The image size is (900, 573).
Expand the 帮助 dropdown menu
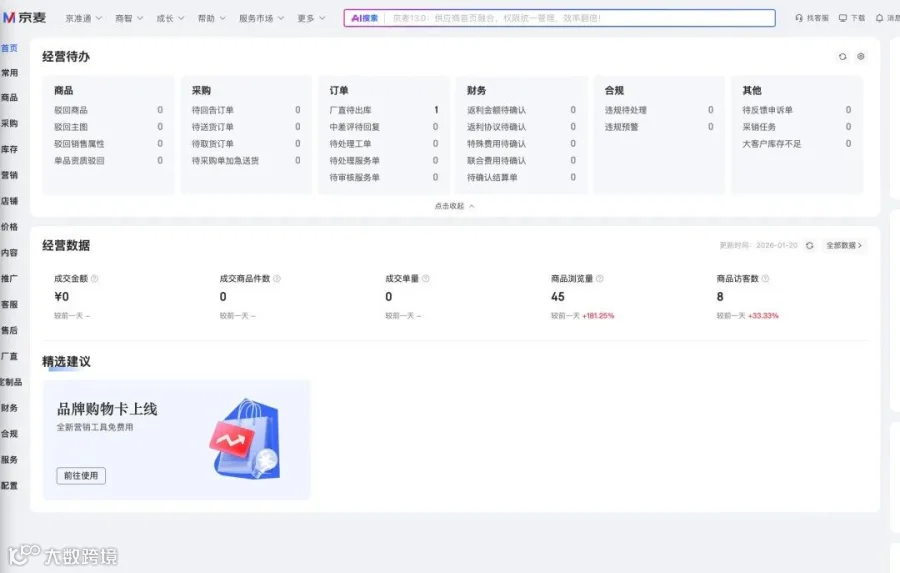[x=212, y=18]
